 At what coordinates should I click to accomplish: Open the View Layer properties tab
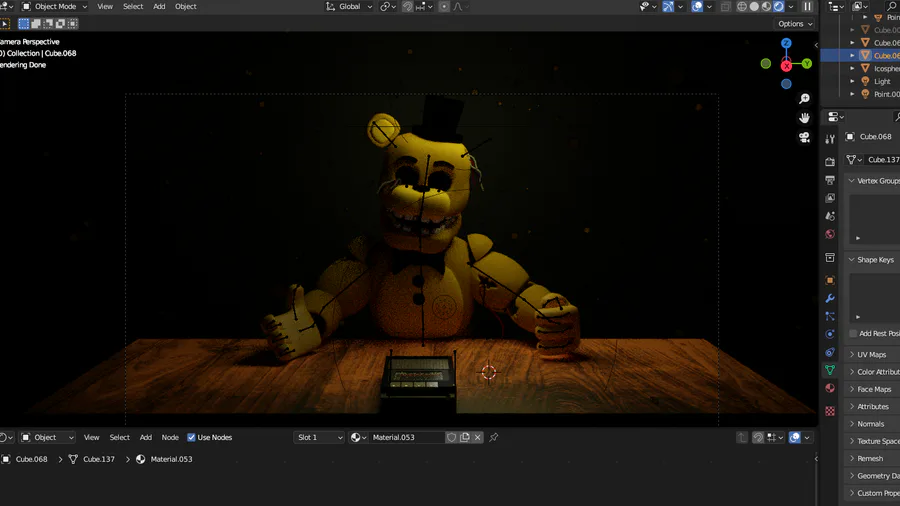pos(830,198)
